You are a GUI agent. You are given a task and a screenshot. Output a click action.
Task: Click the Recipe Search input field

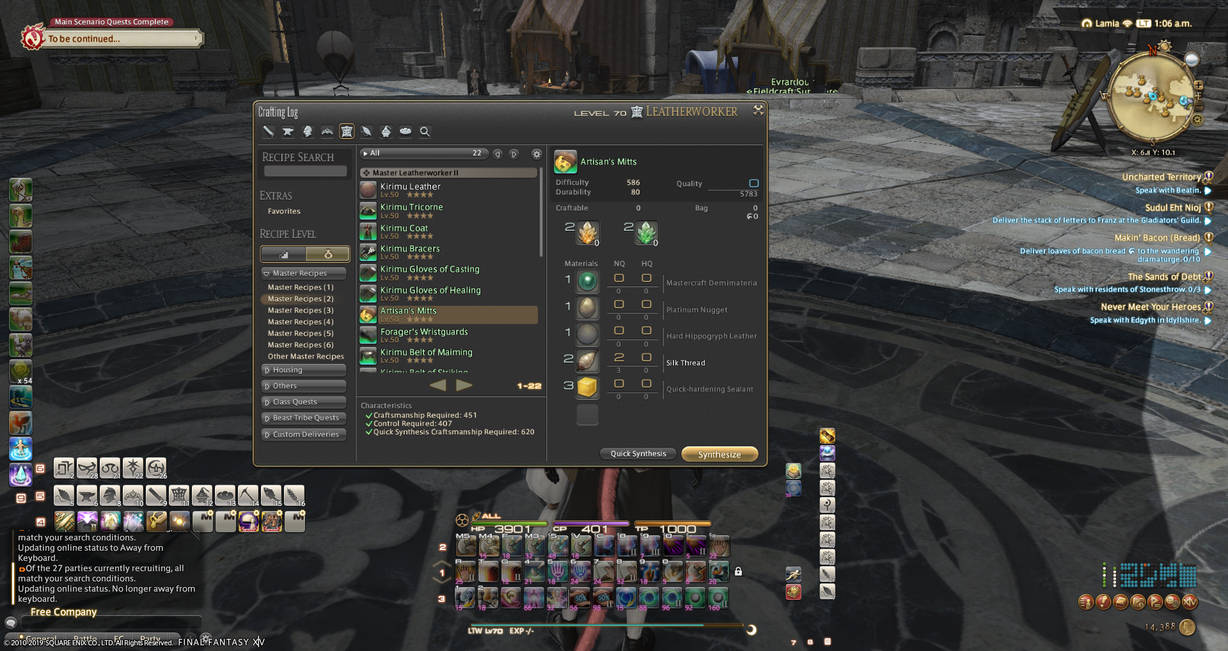pos(304,171)
